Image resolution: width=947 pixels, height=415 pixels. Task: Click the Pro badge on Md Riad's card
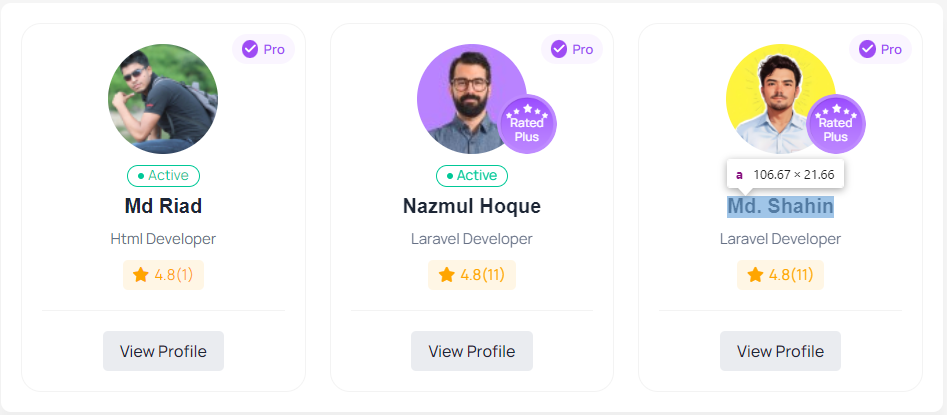[263, 49]
